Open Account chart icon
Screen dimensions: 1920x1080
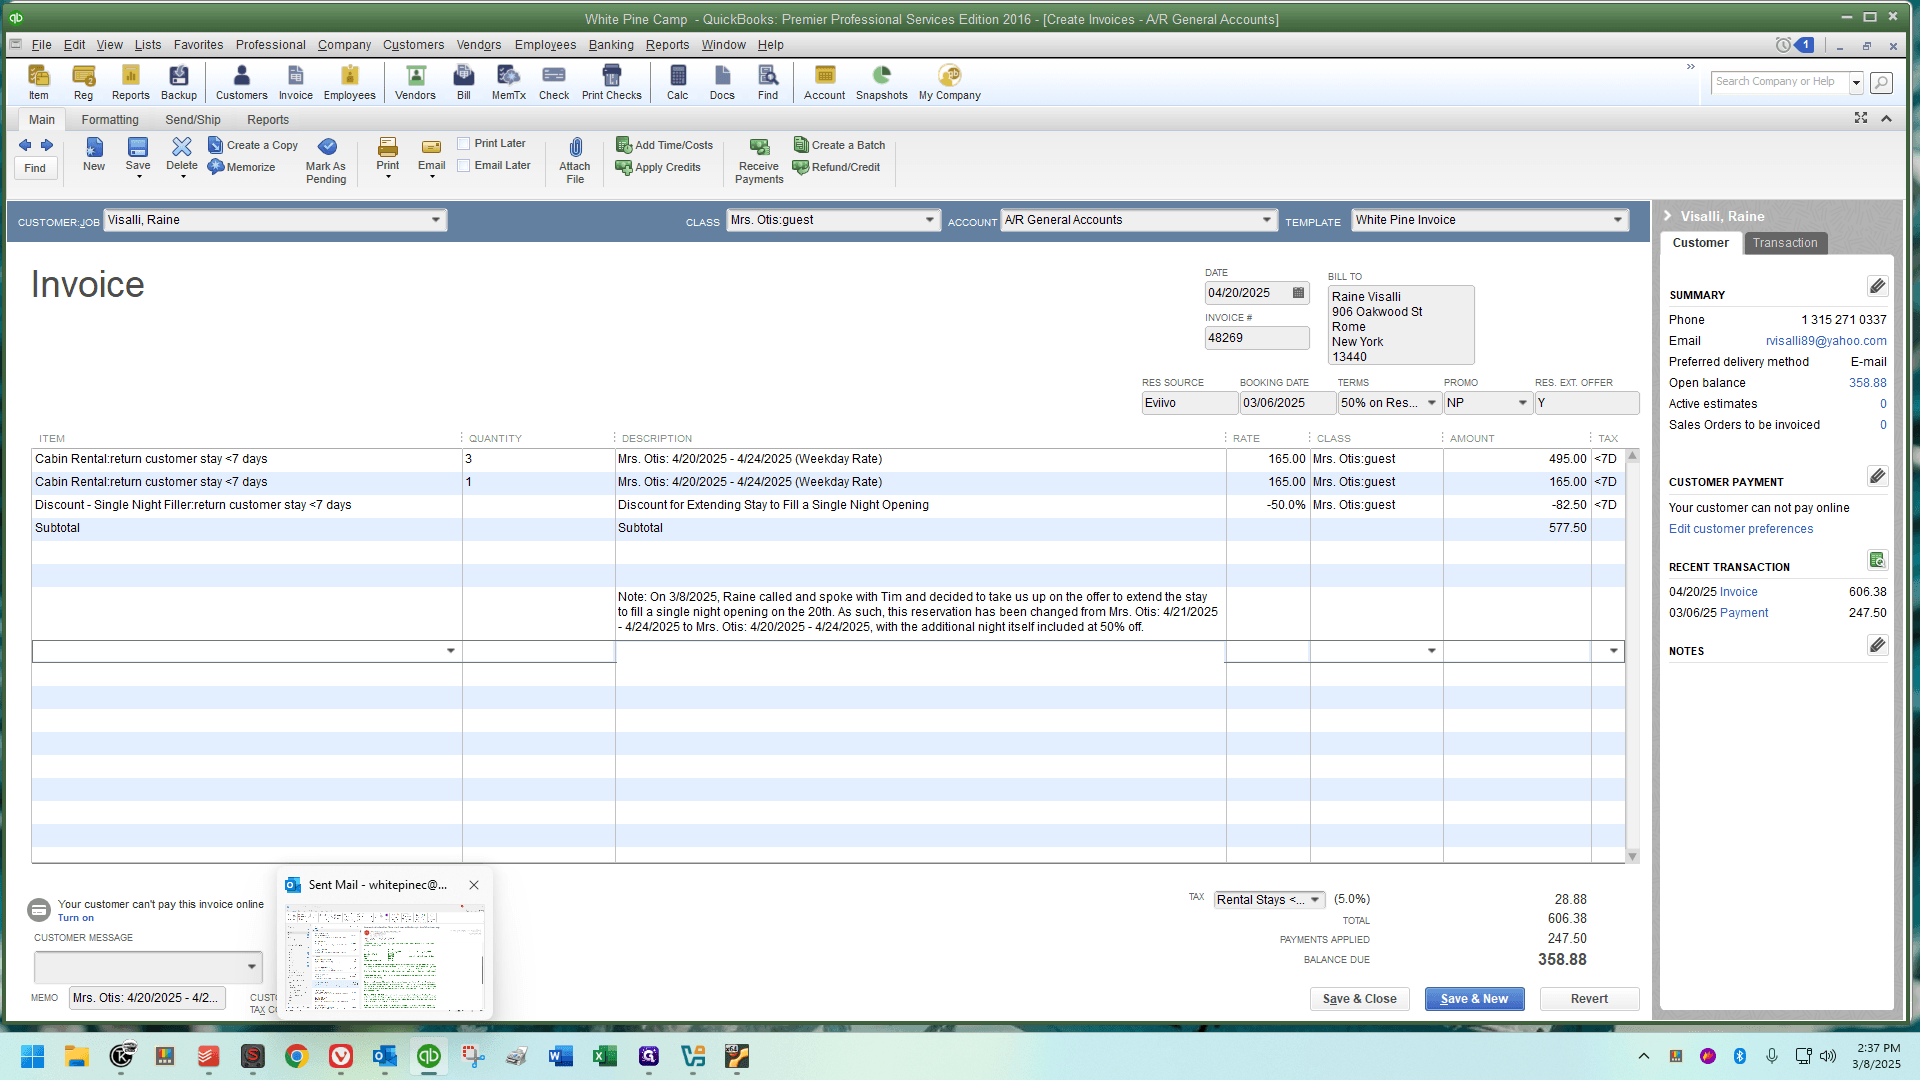tap(825, 82)
